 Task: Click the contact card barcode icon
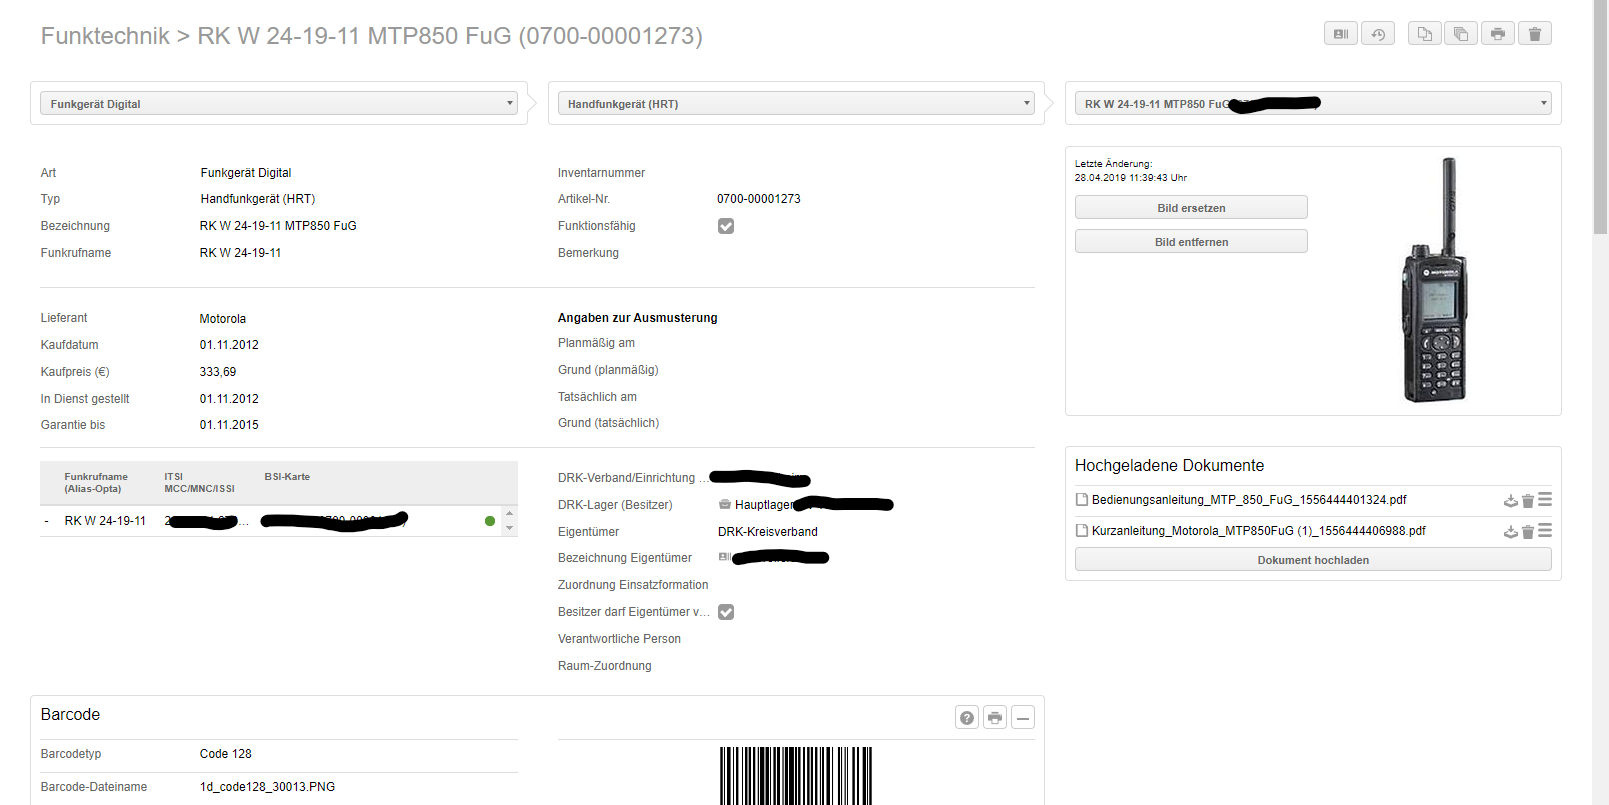(1341, 34)
